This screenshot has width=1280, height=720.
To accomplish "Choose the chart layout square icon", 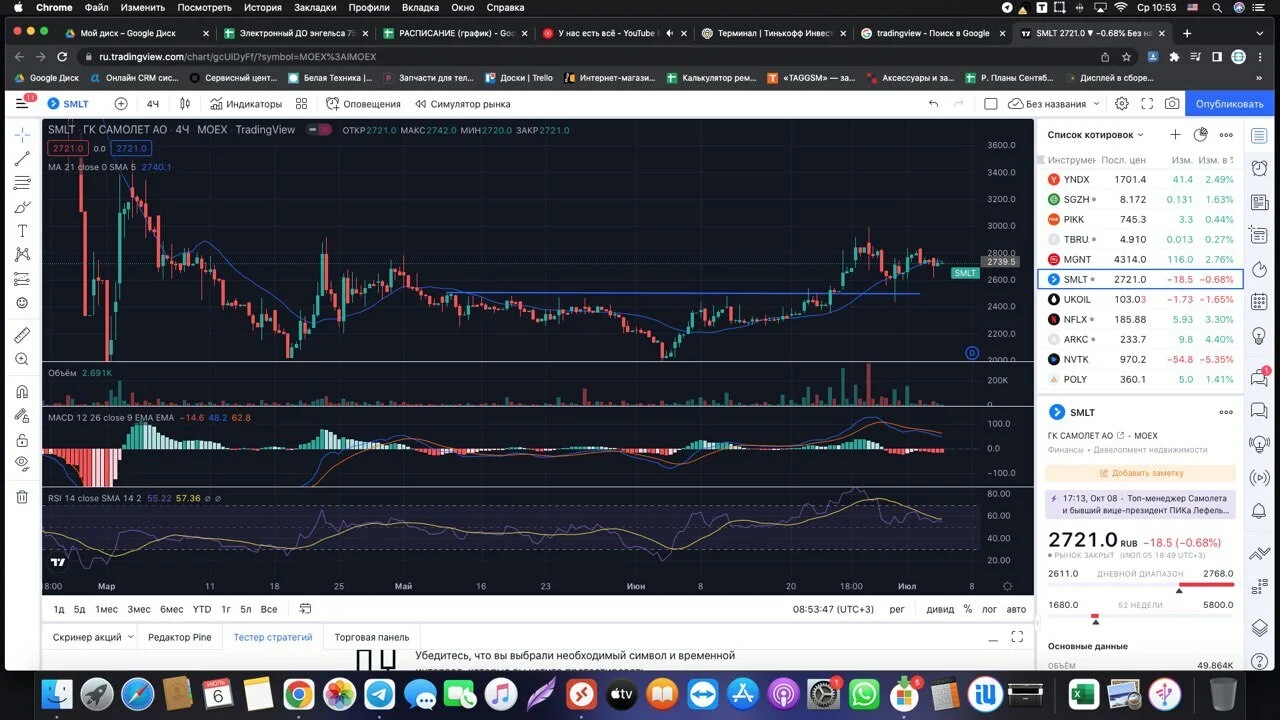I will [x=991, y=104].
